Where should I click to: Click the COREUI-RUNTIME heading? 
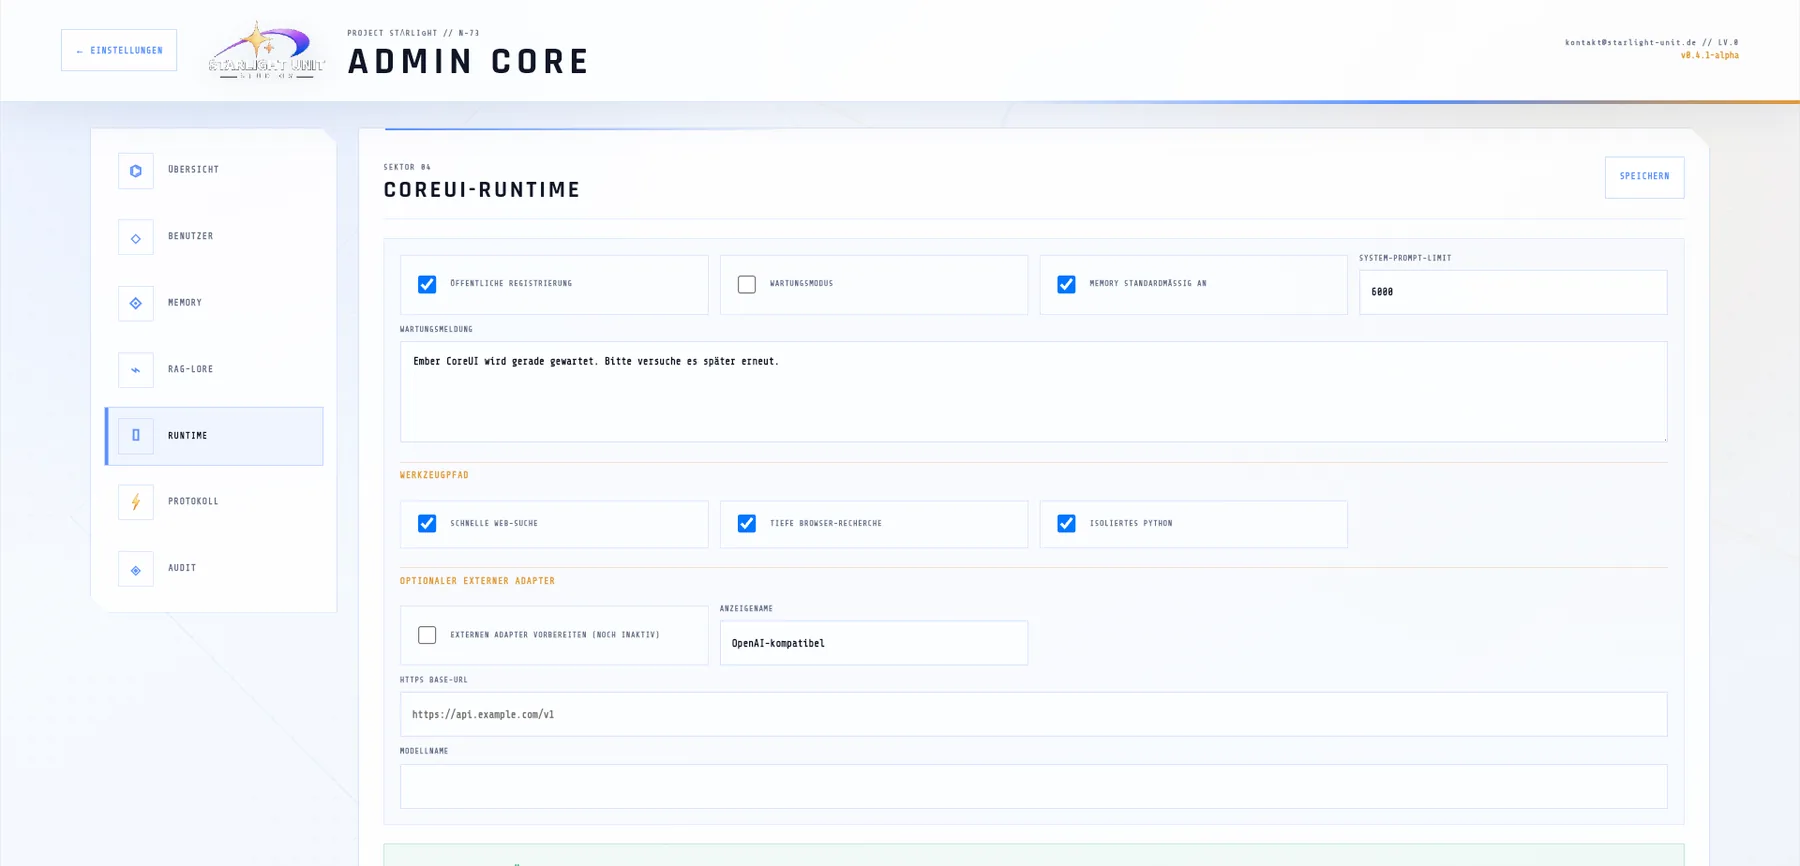click(482, 190)
